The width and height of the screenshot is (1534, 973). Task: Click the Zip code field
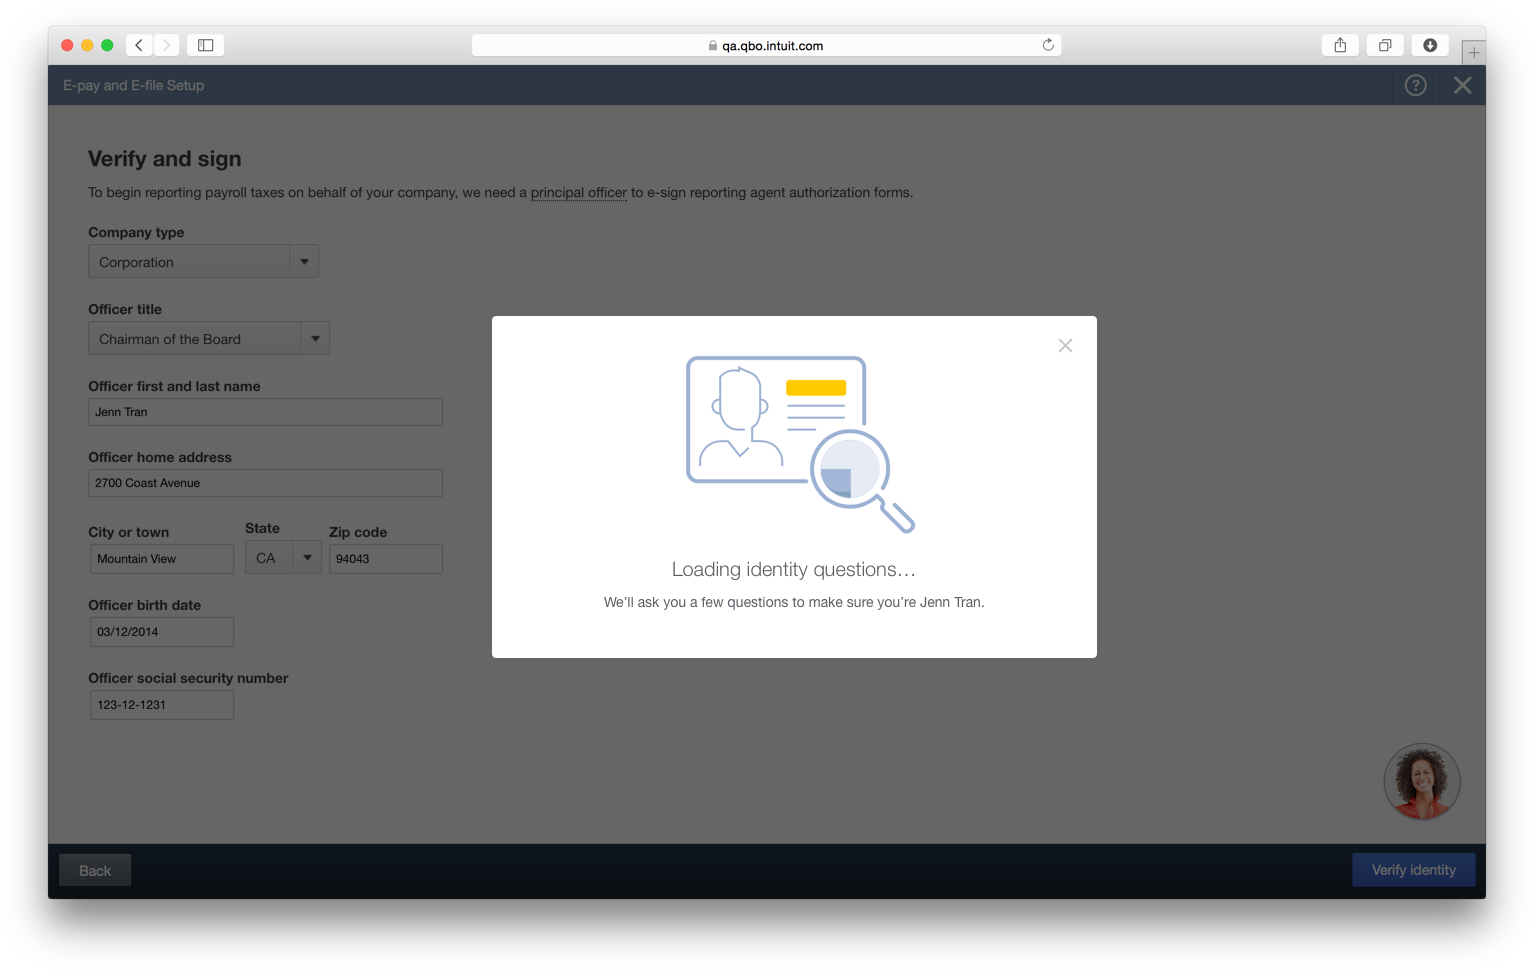[386, 559]
